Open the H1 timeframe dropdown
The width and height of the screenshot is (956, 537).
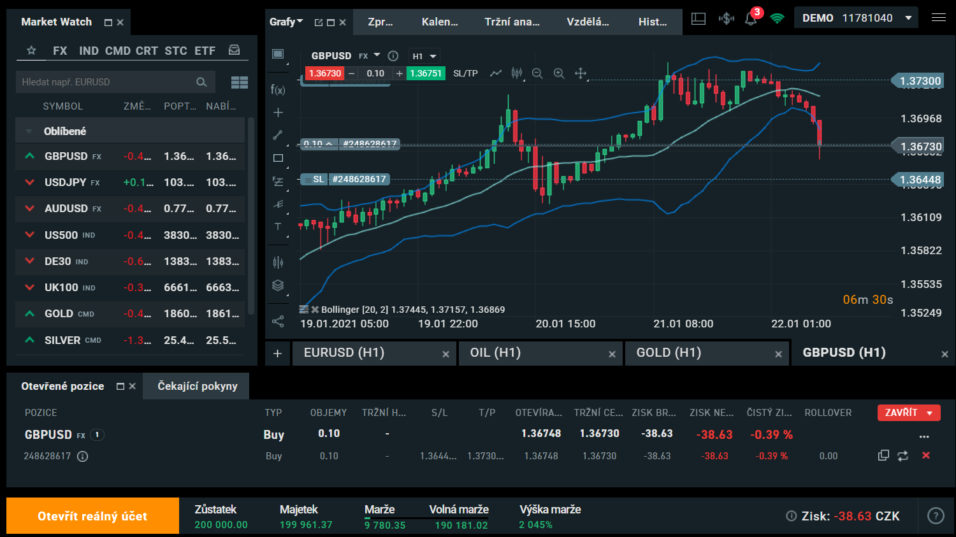point(425,56)
